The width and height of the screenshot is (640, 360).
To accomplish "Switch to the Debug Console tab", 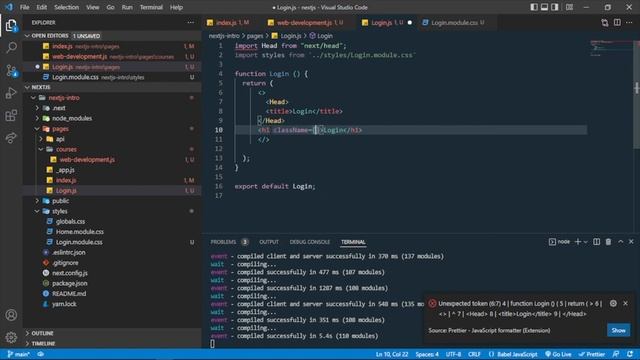I will pos(309,242).
